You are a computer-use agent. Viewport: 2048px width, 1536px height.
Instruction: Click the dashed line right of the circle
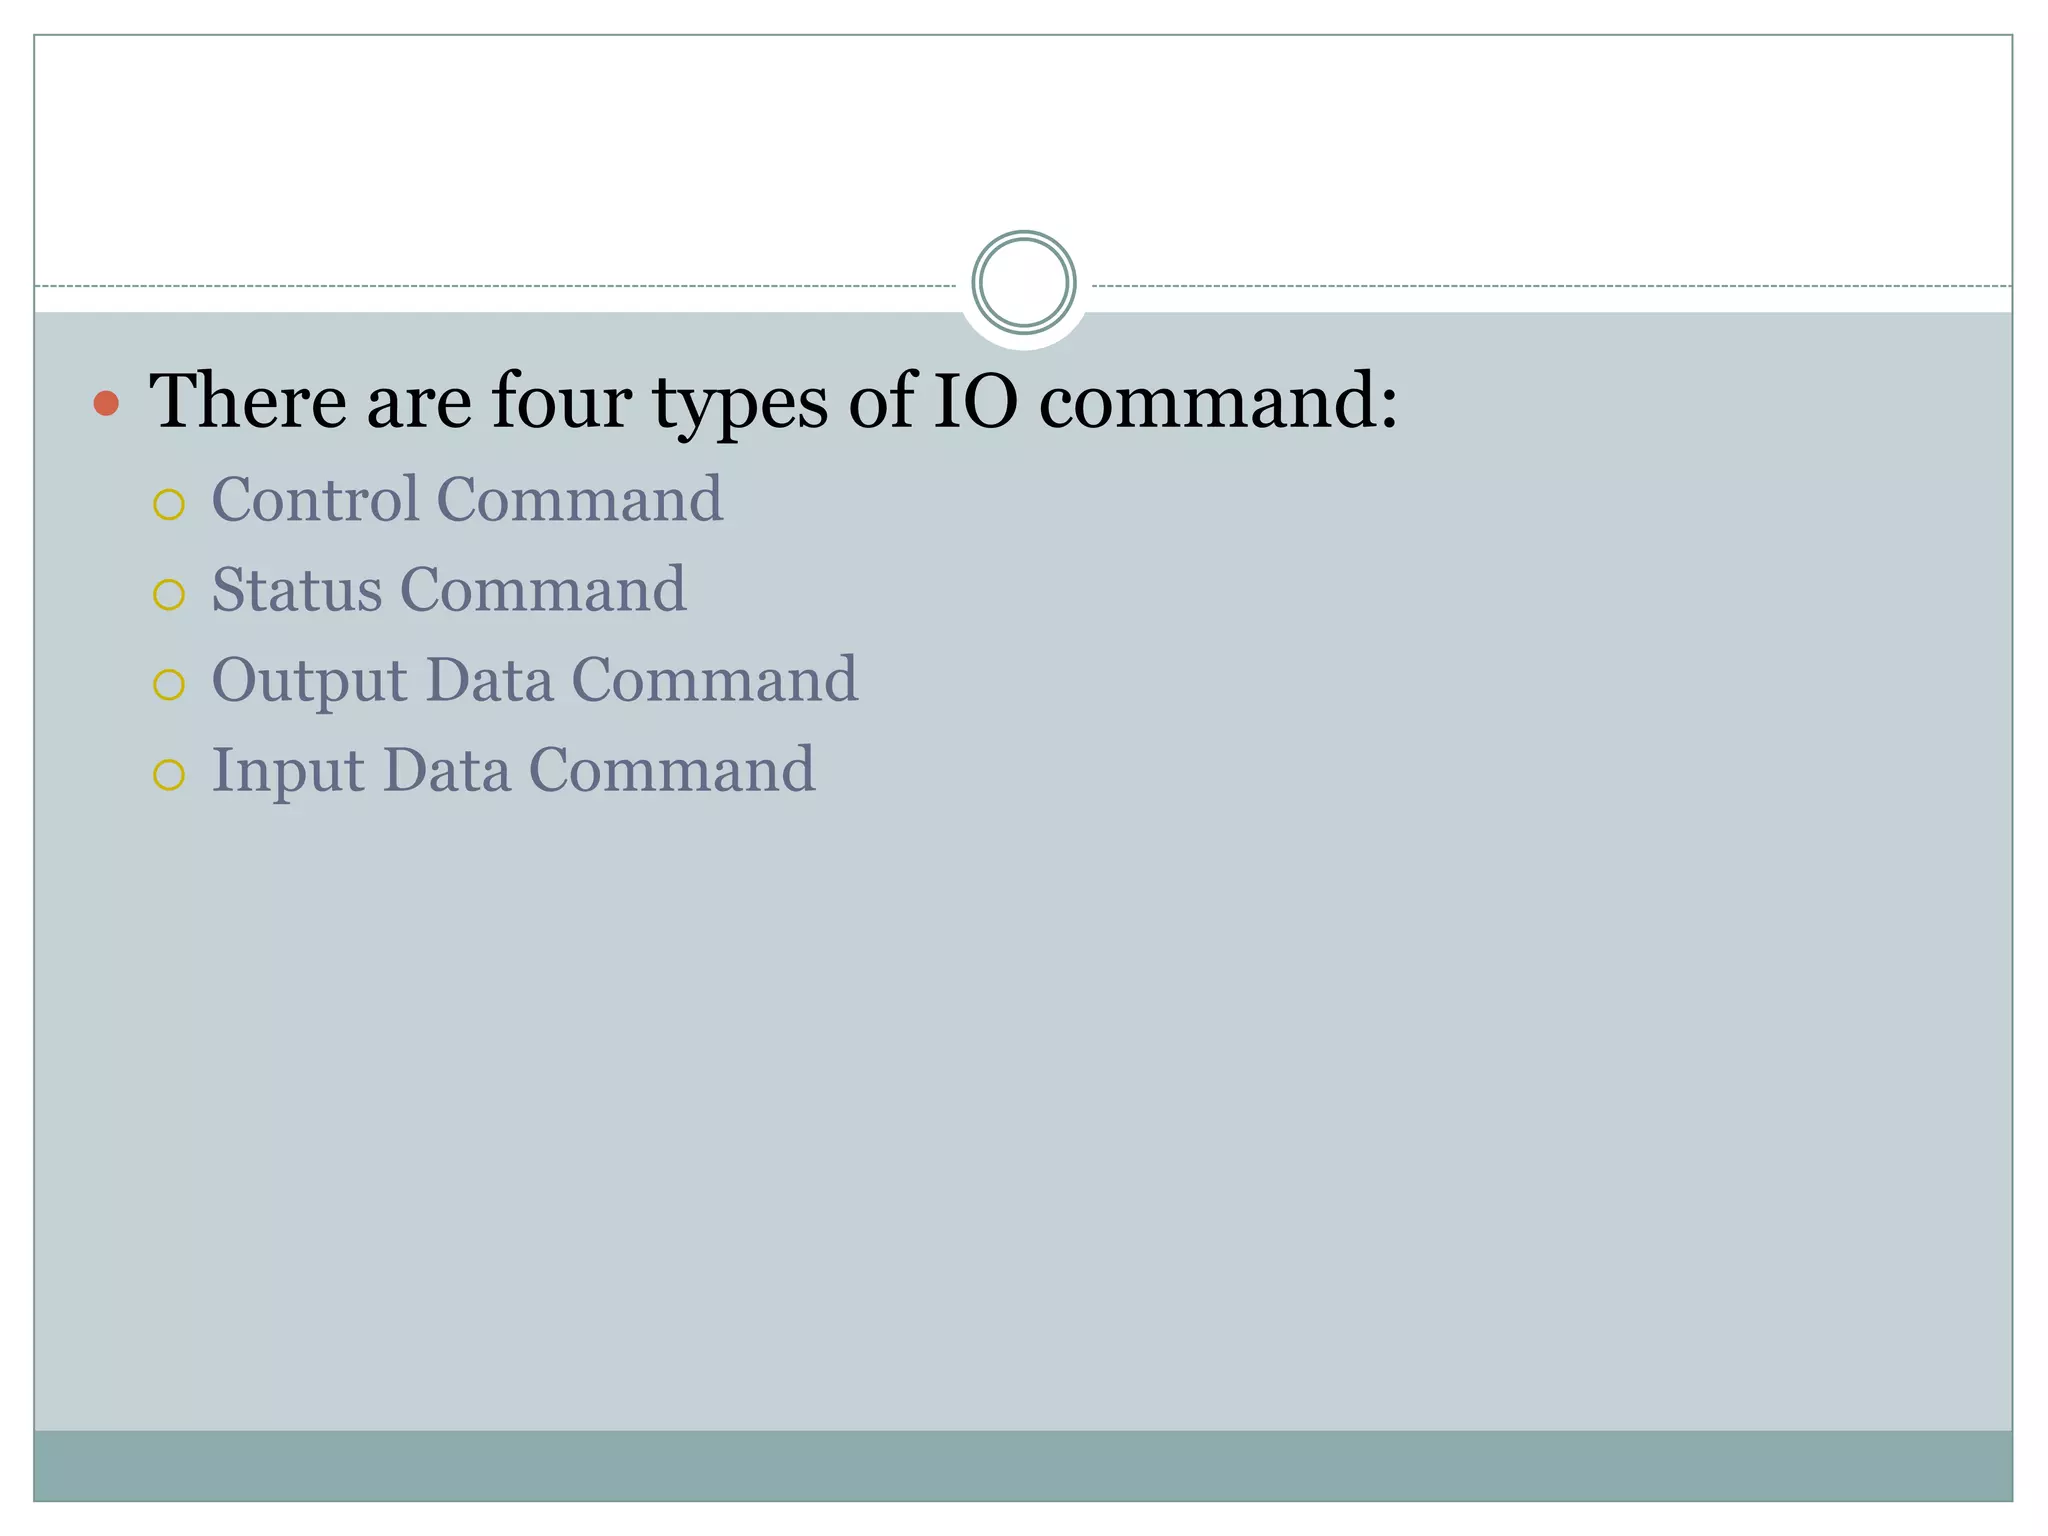click(x=1550, y=286)
